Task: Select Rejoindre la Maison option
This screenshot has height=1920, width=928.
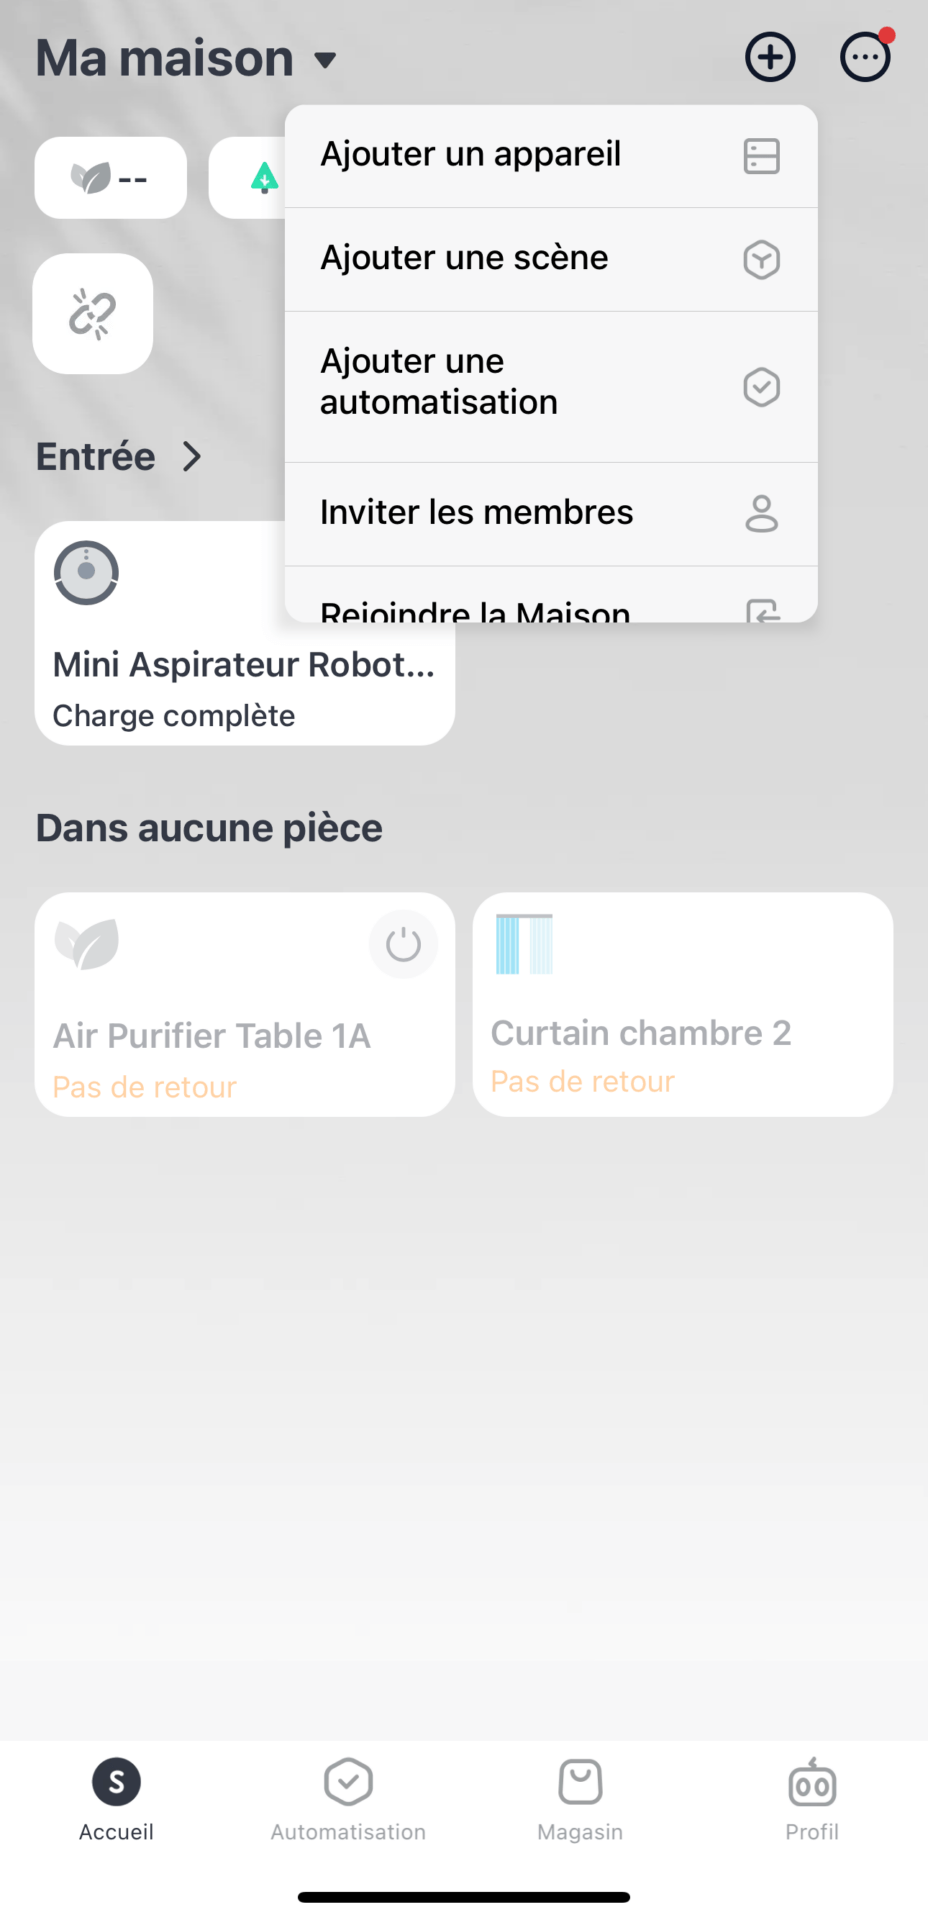Action: click(x=550, y=607)
